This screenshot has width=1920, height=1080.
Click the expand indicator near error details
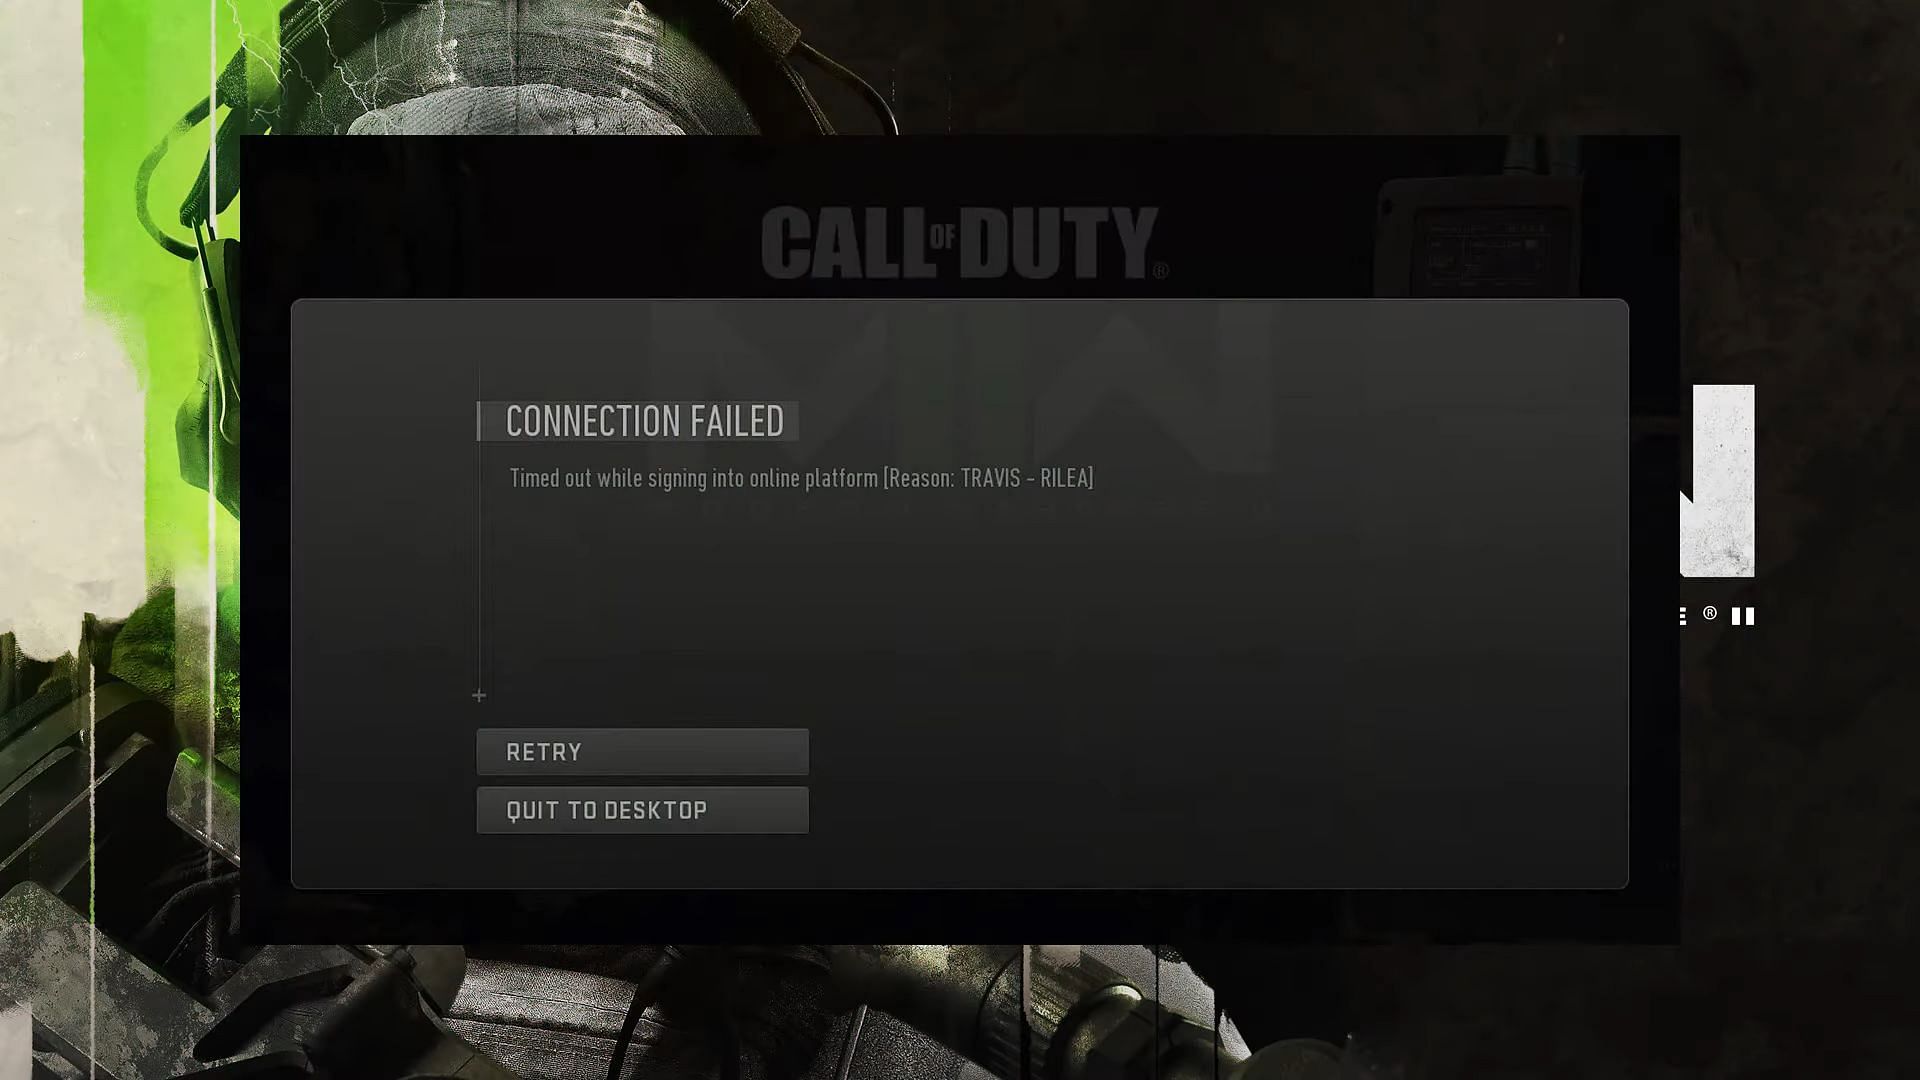(x=479, y=695)
